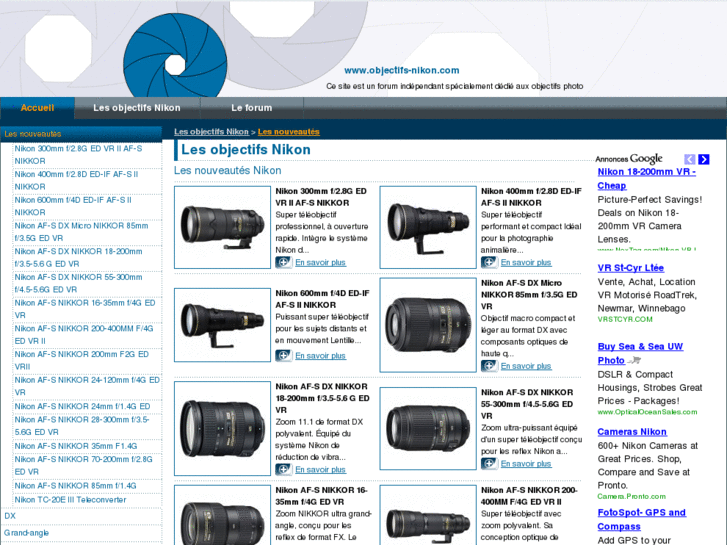Open the Le forum tab
Viewport: 727px width, 545px height.
(252, 108)
